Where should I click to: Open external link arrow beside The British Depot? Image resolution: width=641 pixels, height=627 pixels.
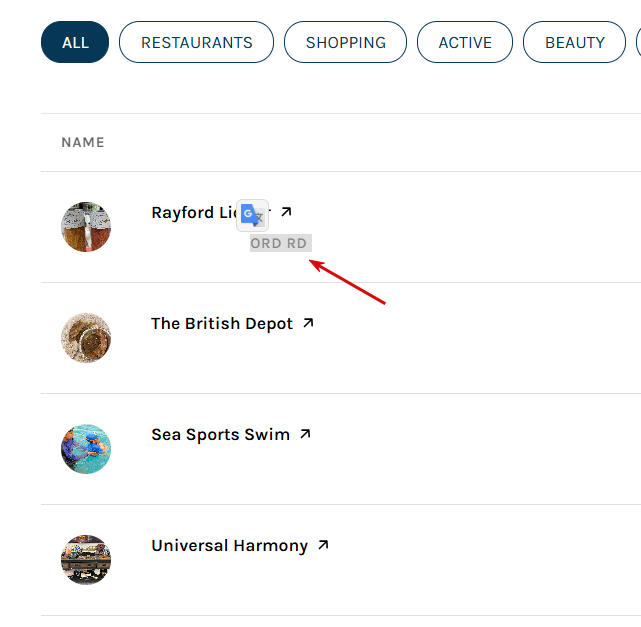click(x=308, y=323)
